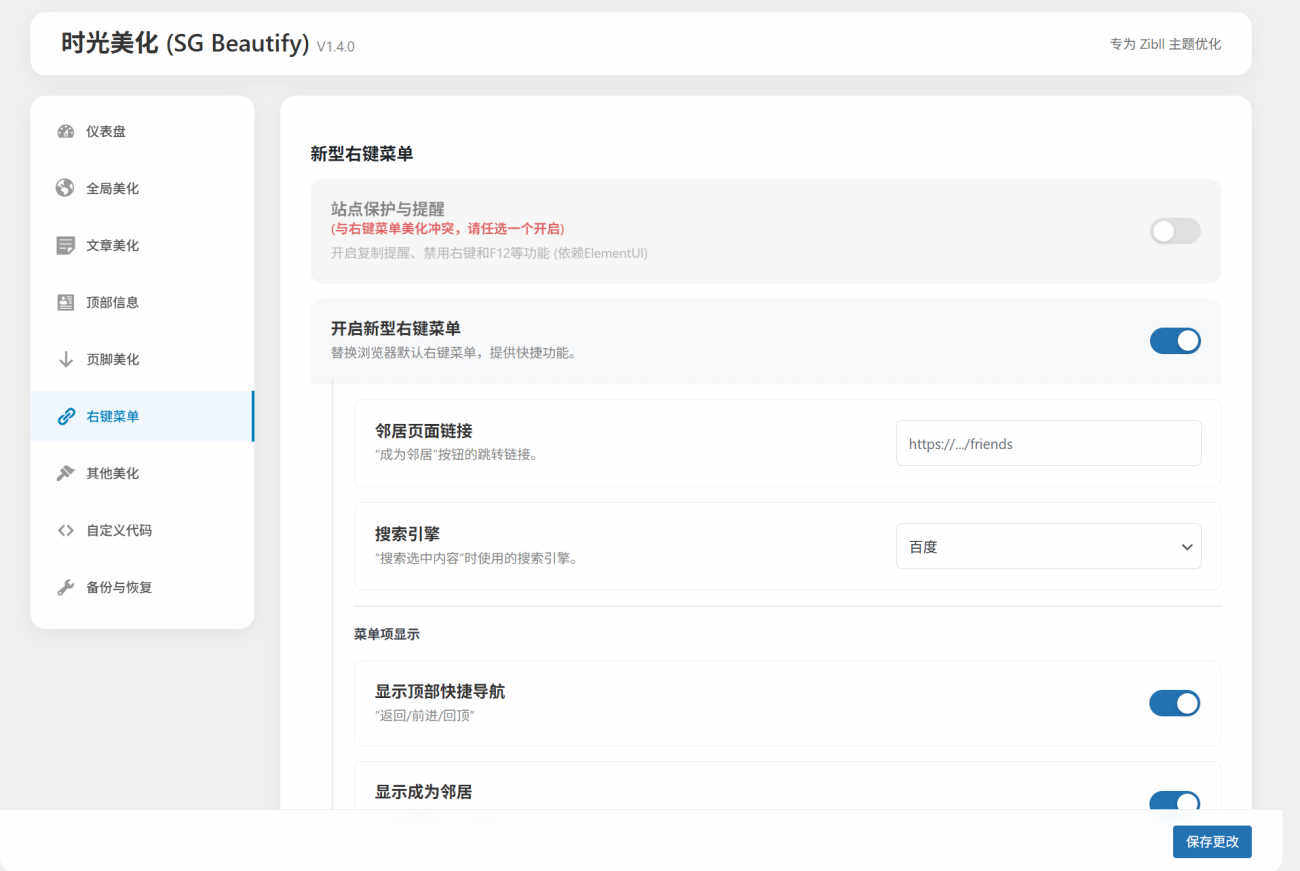Select the 页脚美化 footer arrow icon
This screenshot has width=1300, height=871.
tap(66, 359)
